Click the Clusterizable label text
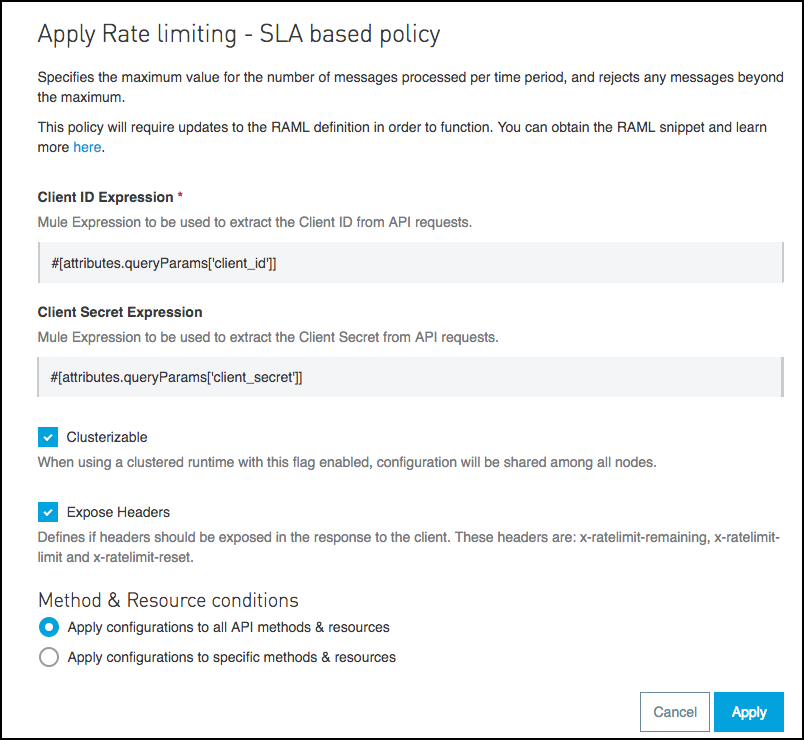The height and width of the screenshot is (740, 804). point(103,437)
